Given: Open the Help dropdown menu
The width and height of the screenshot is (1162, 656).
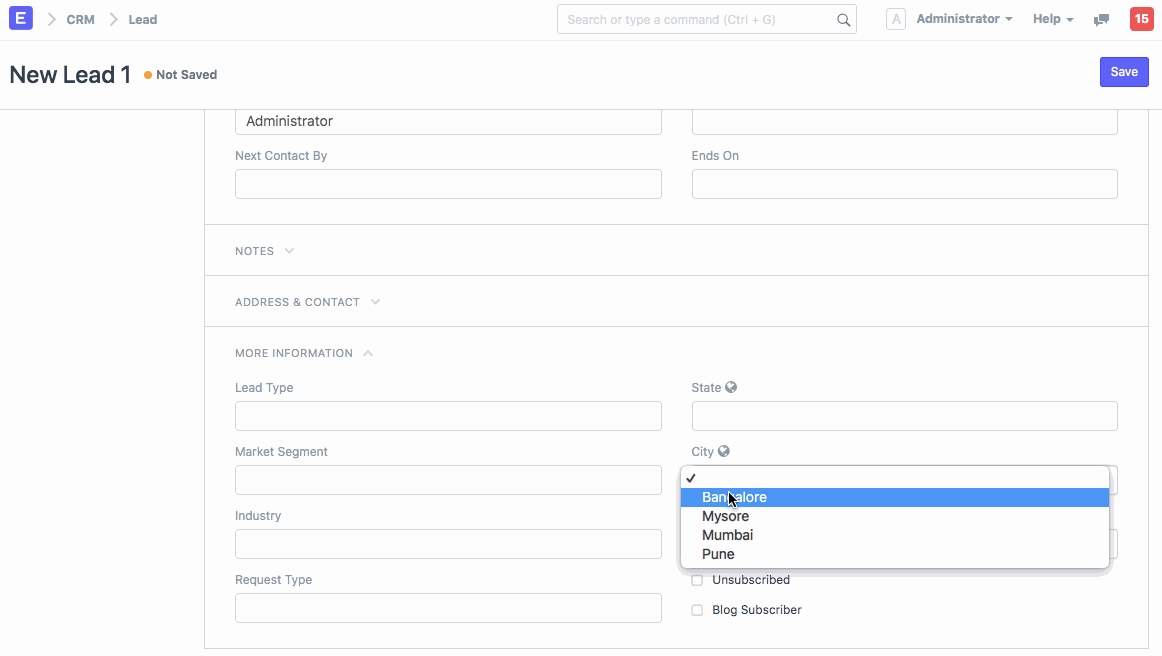Looking at the screenshot, I should coord(1052,19).
